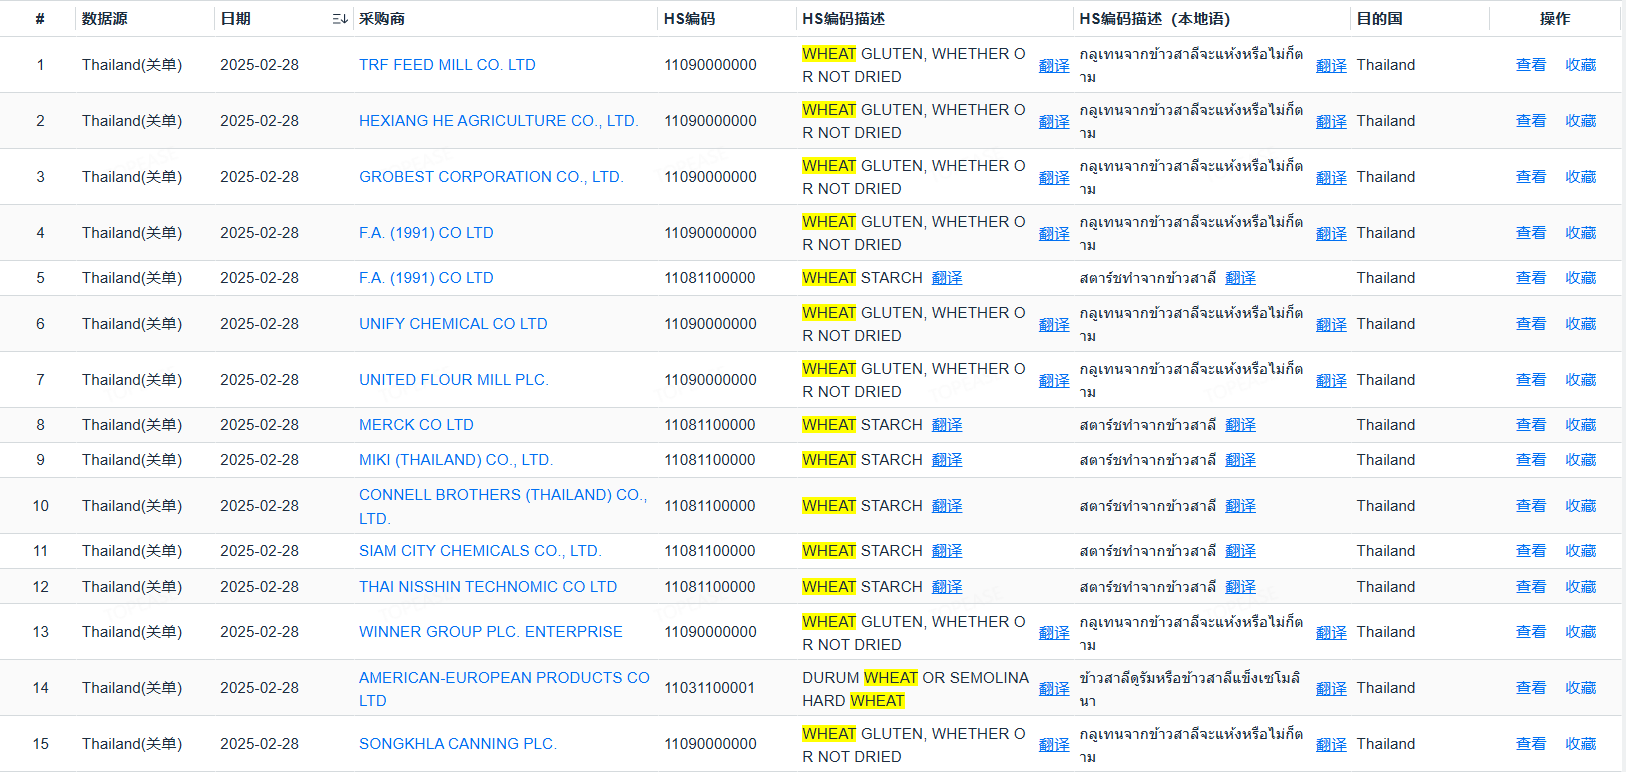Click 收藏 in row 5 WHEAT STARCH

tap(1581, 278)
